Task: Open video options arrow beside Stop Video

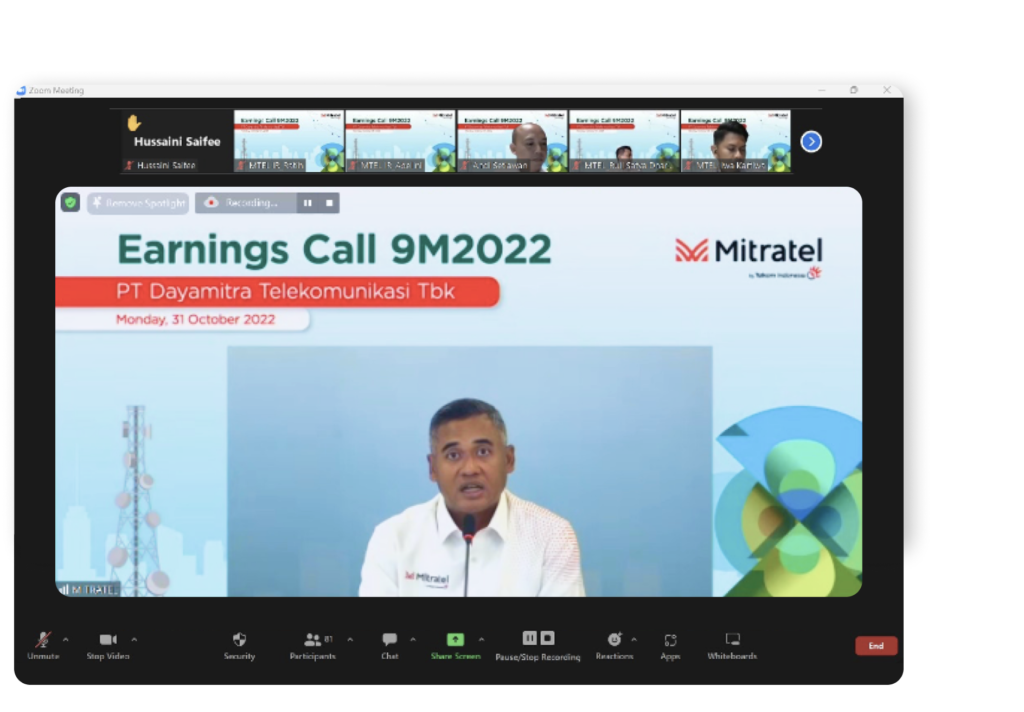Action: tap(134, 639)
